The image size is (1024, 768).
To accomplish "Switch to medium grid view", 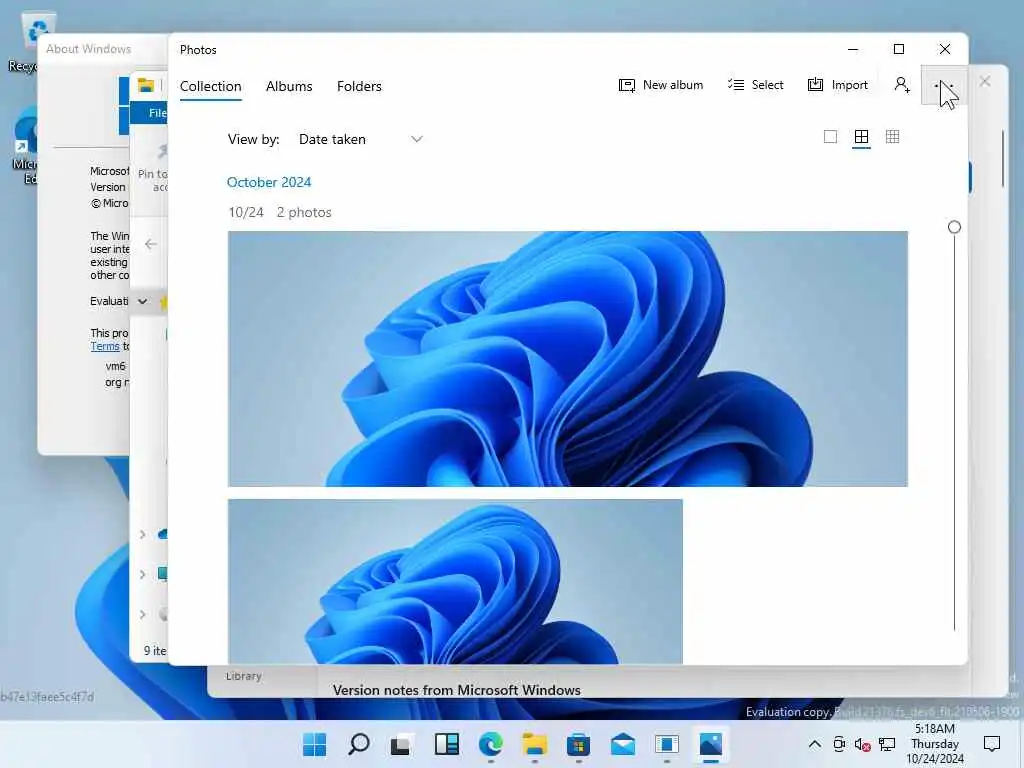I will [x=861, y=136].
